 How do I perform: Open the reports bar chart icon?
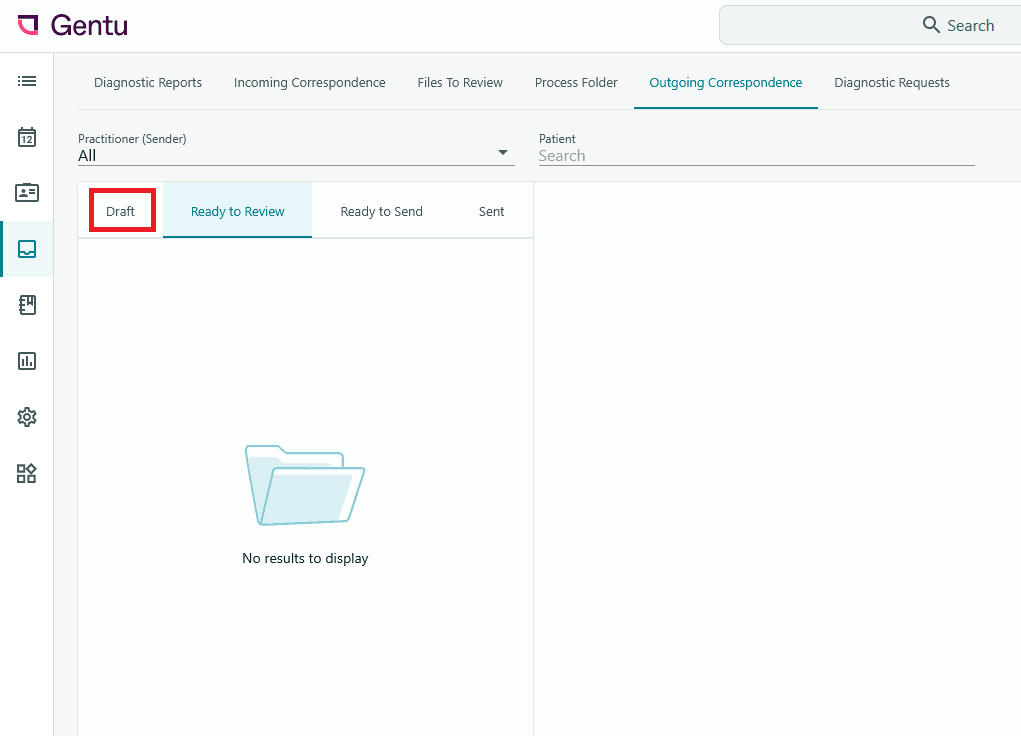[27, 361]
